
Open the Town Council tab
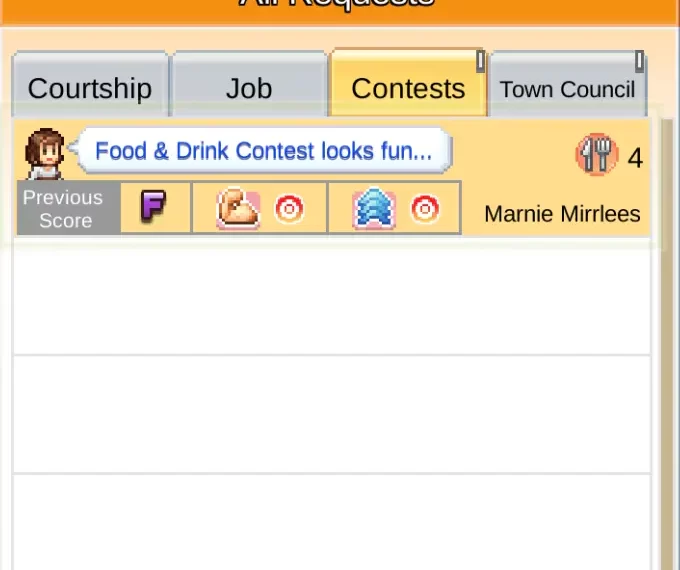[x=567, y=89]
